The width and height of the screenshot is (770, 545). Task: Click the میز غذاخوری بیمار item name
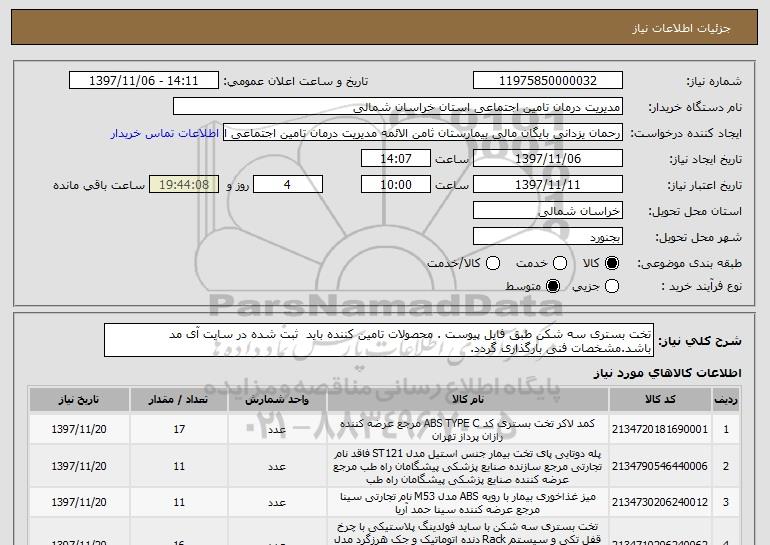point(468,503)
